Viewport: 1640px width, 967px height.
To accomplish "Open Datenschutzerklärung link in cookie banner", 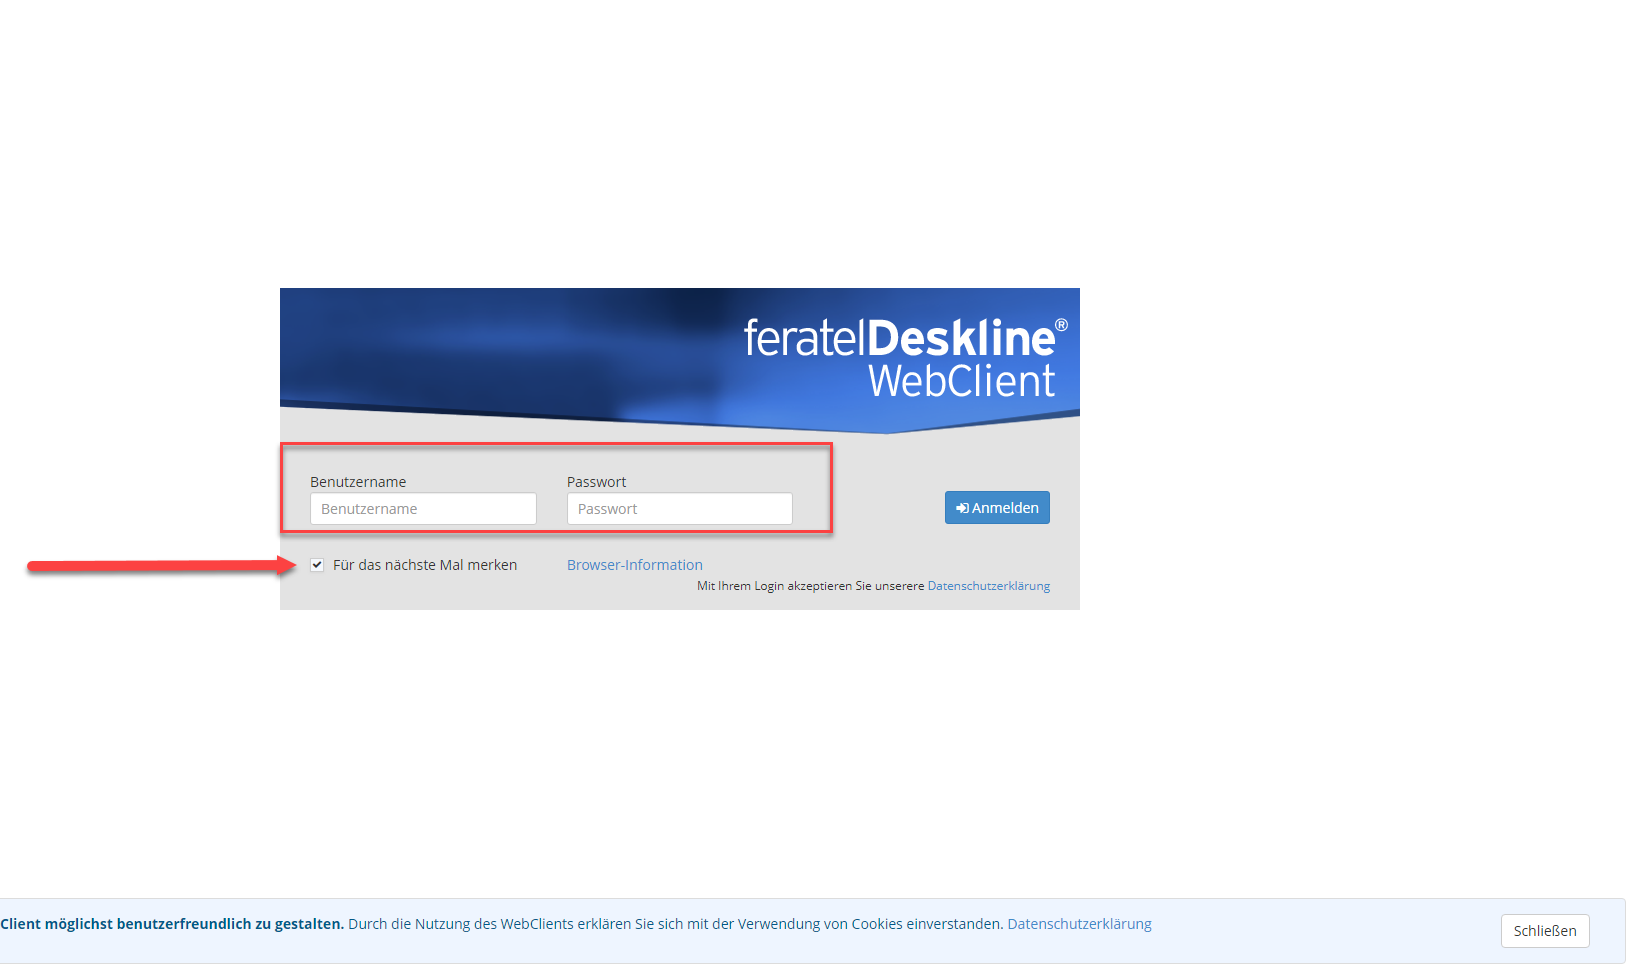I will 1079,924.
